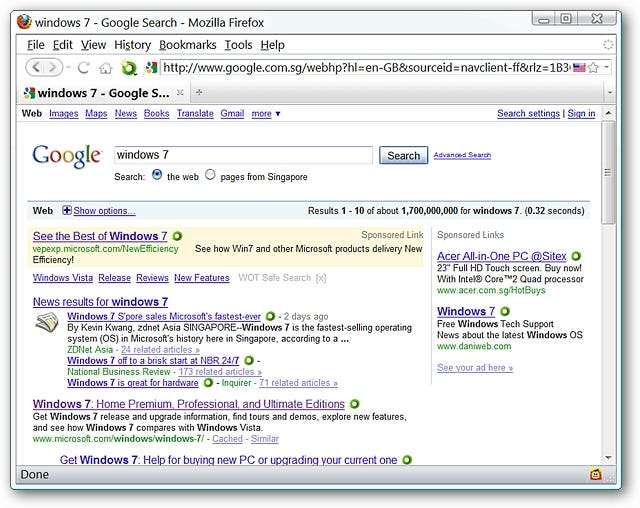Open the list all tabs dropdown

(x=609, y=93)
